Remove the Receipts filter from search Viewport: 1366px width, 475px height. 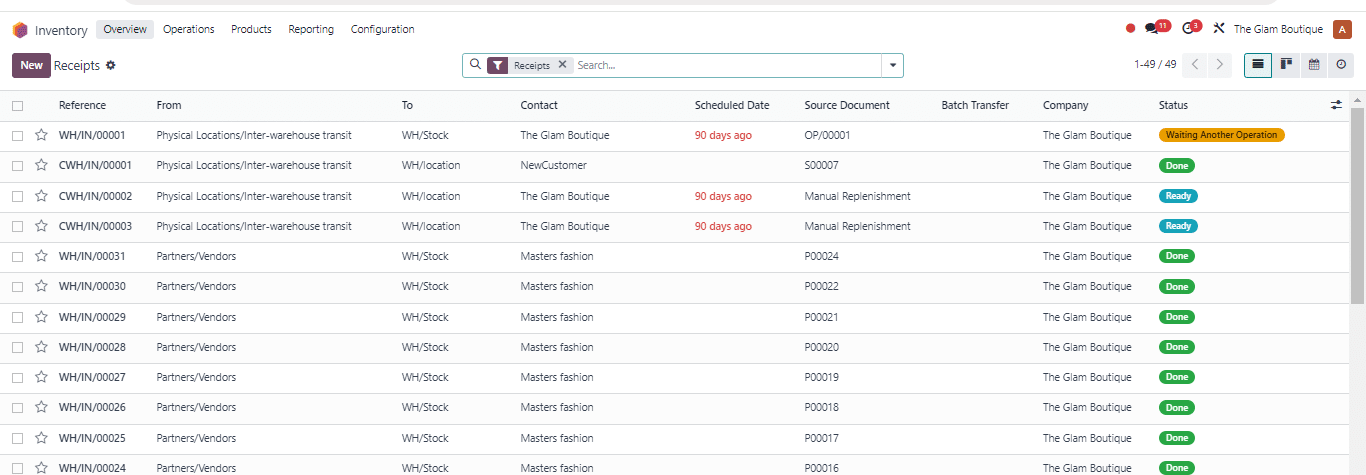coord(562,65)
